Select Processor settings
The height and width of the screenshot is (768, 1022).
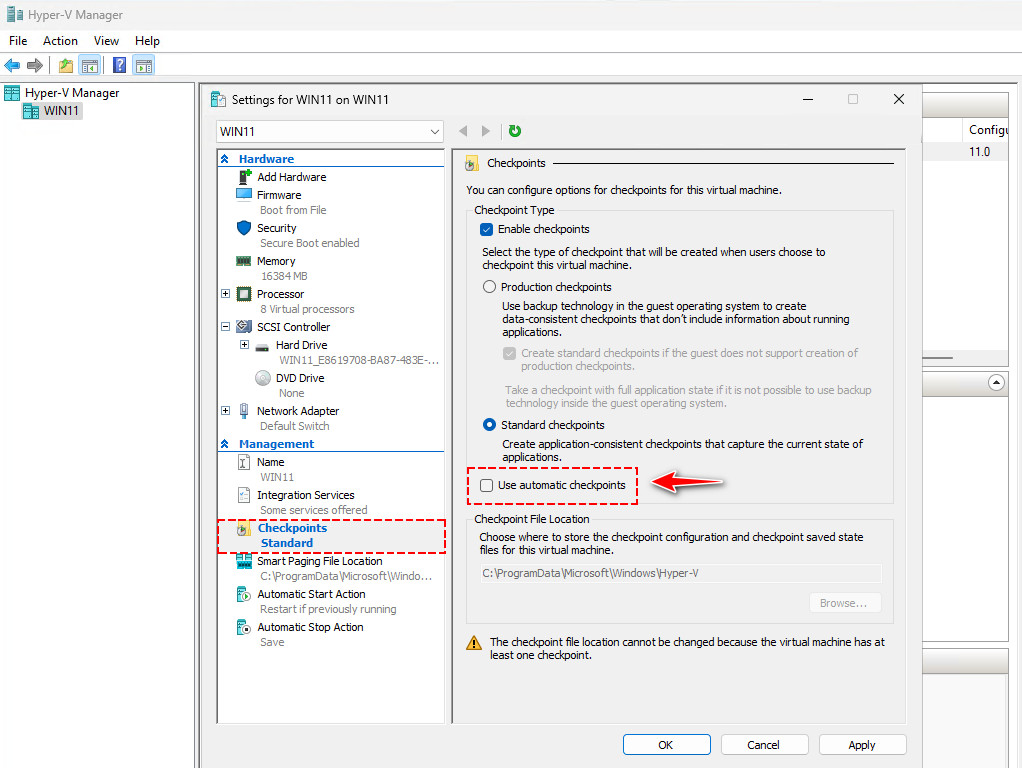coord(280,294)
